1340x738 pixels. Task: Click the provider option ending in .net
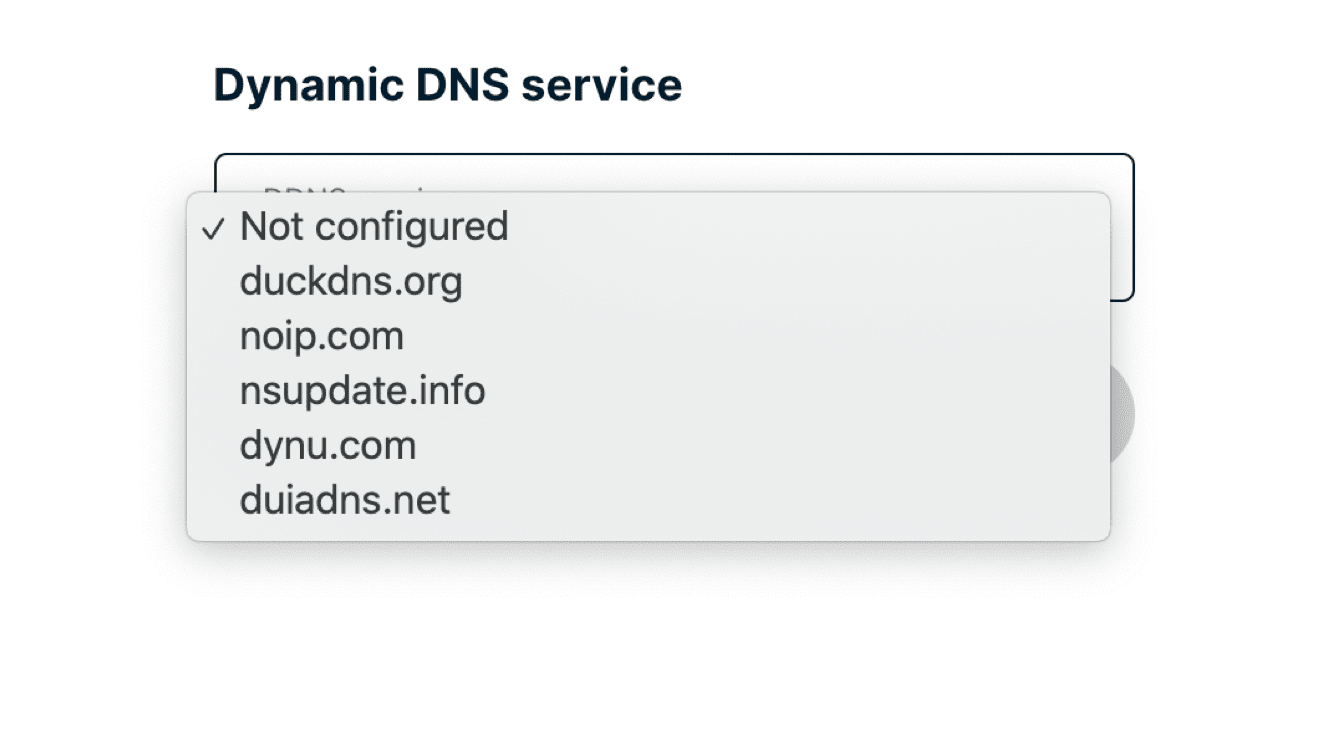(x=345, y=499)
